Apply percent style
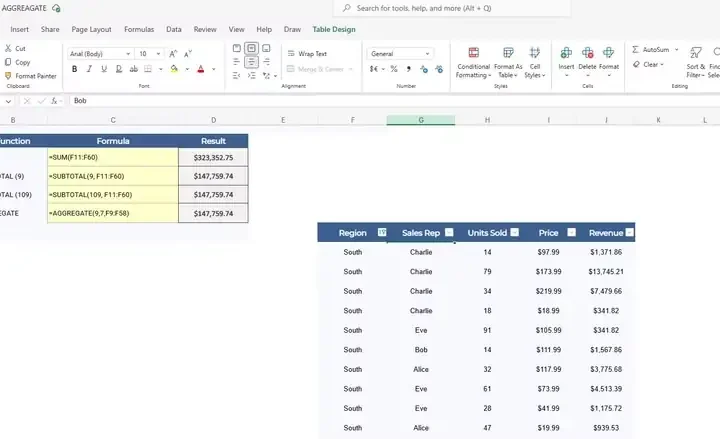This screenshot has height=439, width=720. pyautogui.click(x=394, y=69)
